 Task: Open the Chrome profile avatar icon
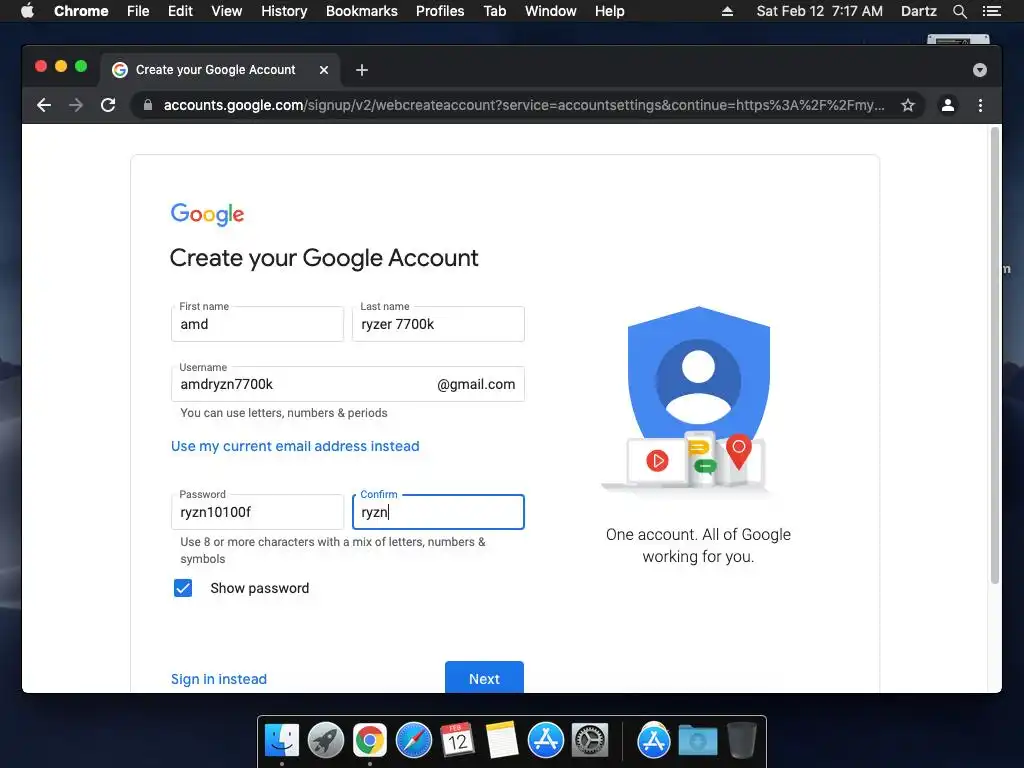pyautogui.click(x=948, y=105)
